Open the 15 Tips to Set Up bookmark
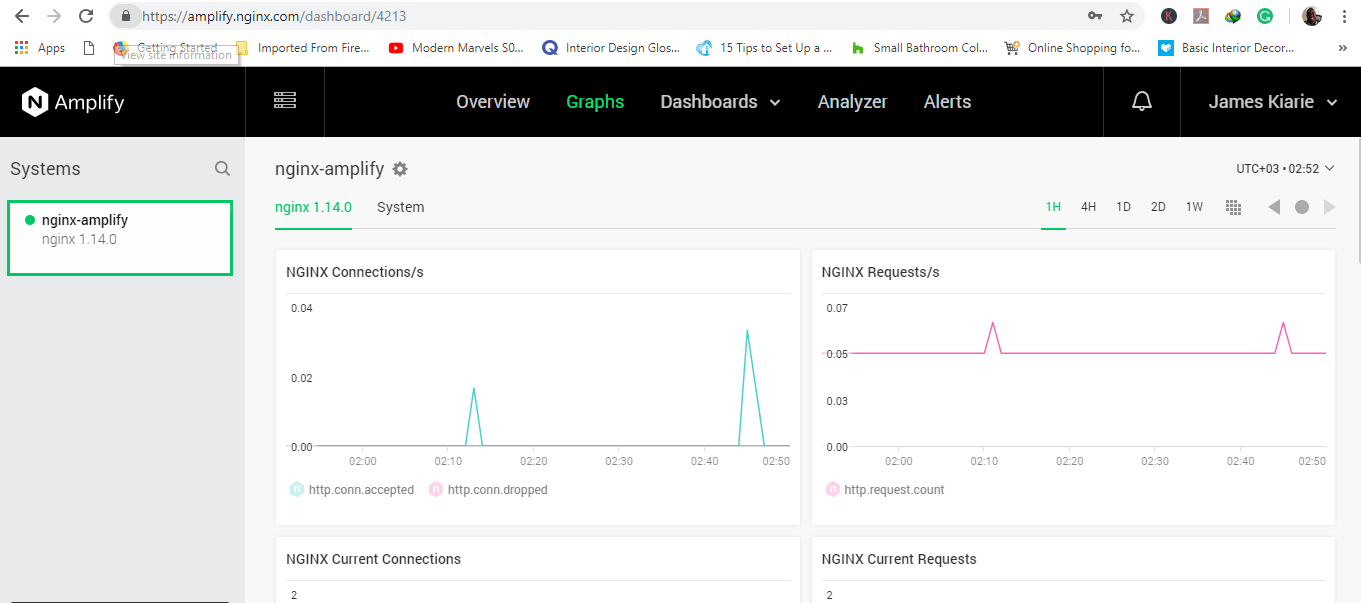This screenshot has width=1361, height=603. [765, 48]
